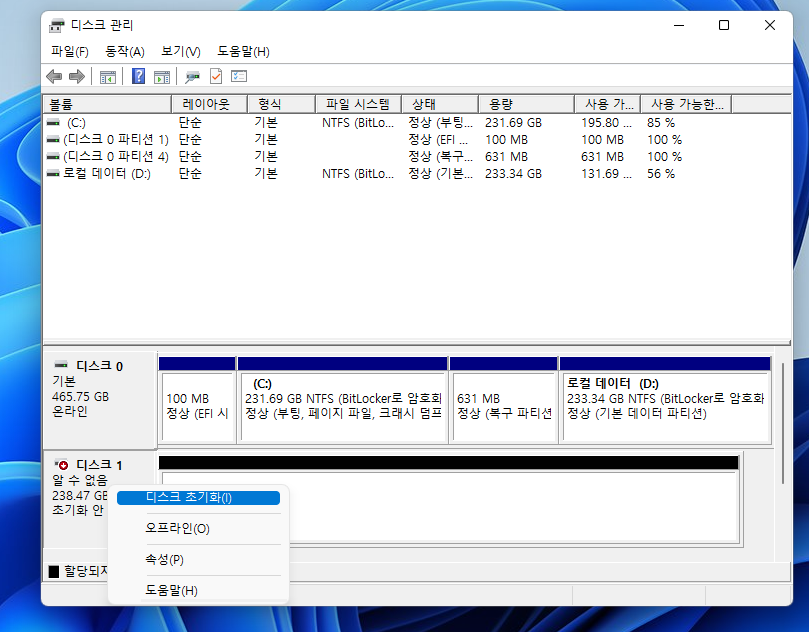809x632 pixels.
Task: Sort by the 형식 column header
Action: pos(281,104)
